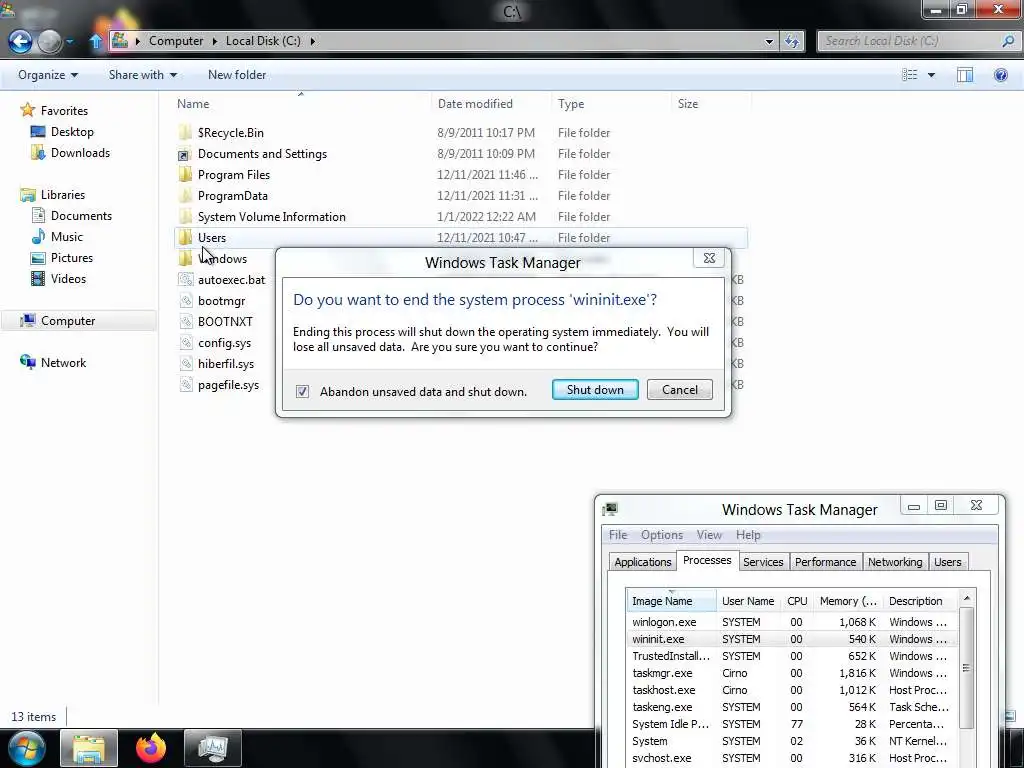Open Task Manager File menu

coord(618,535)
